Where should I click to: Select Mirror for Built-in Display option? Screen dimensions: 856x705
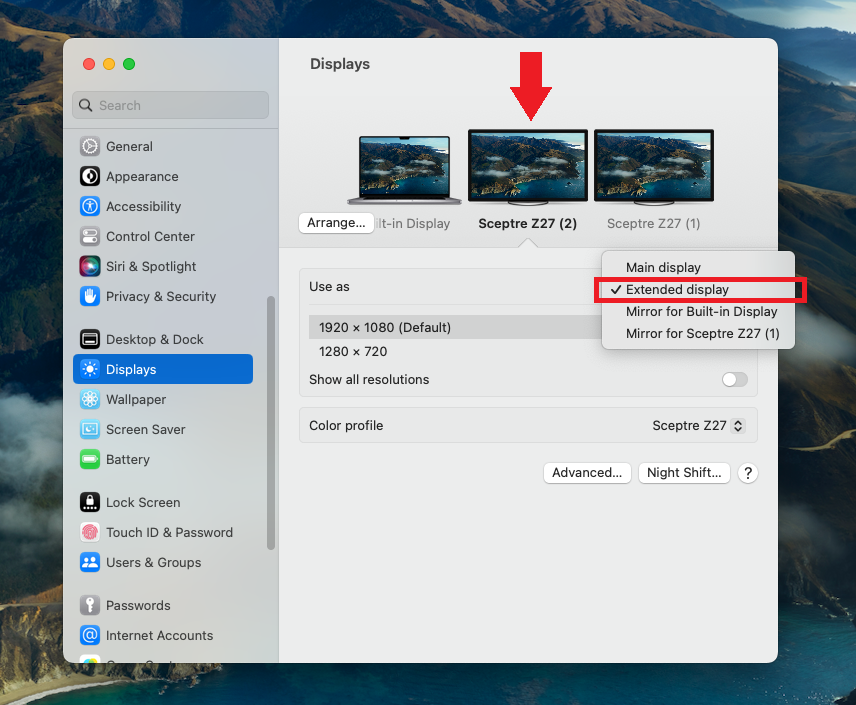click(701, 311)
